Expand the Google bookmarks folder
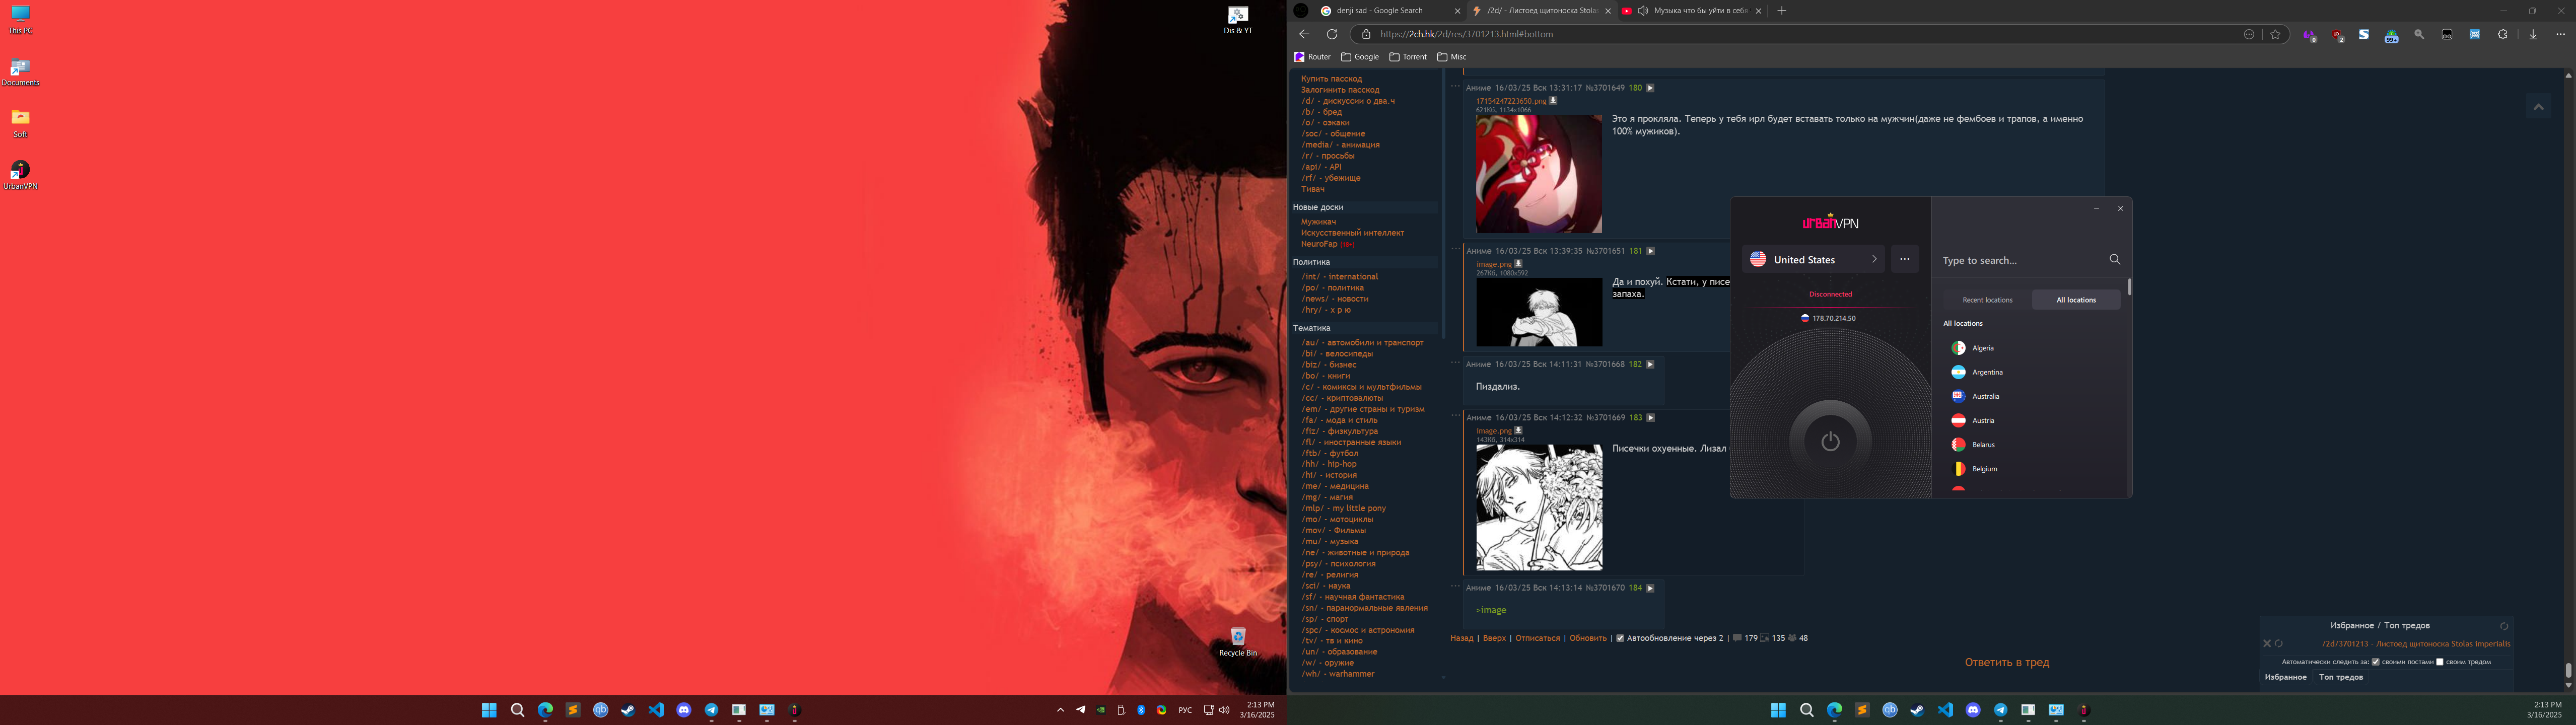This screenshot has height=725, width=2576. pyautogui.click(x=1360, y=57)
